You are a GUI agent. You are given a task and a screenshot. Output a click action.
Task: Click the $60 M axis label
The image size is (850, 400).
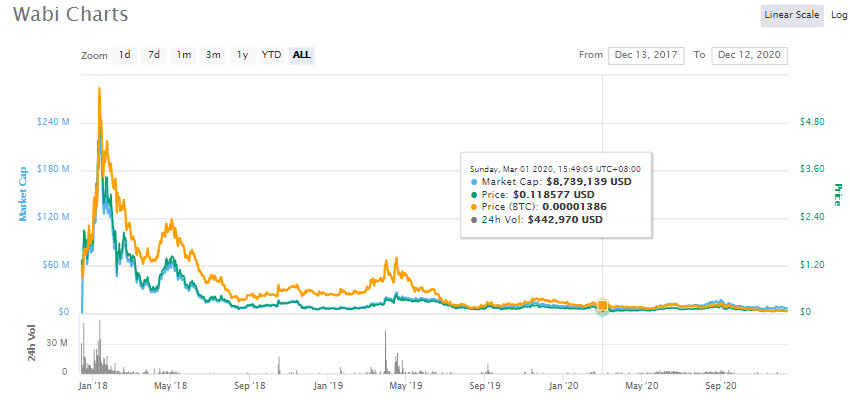[56, 265]
